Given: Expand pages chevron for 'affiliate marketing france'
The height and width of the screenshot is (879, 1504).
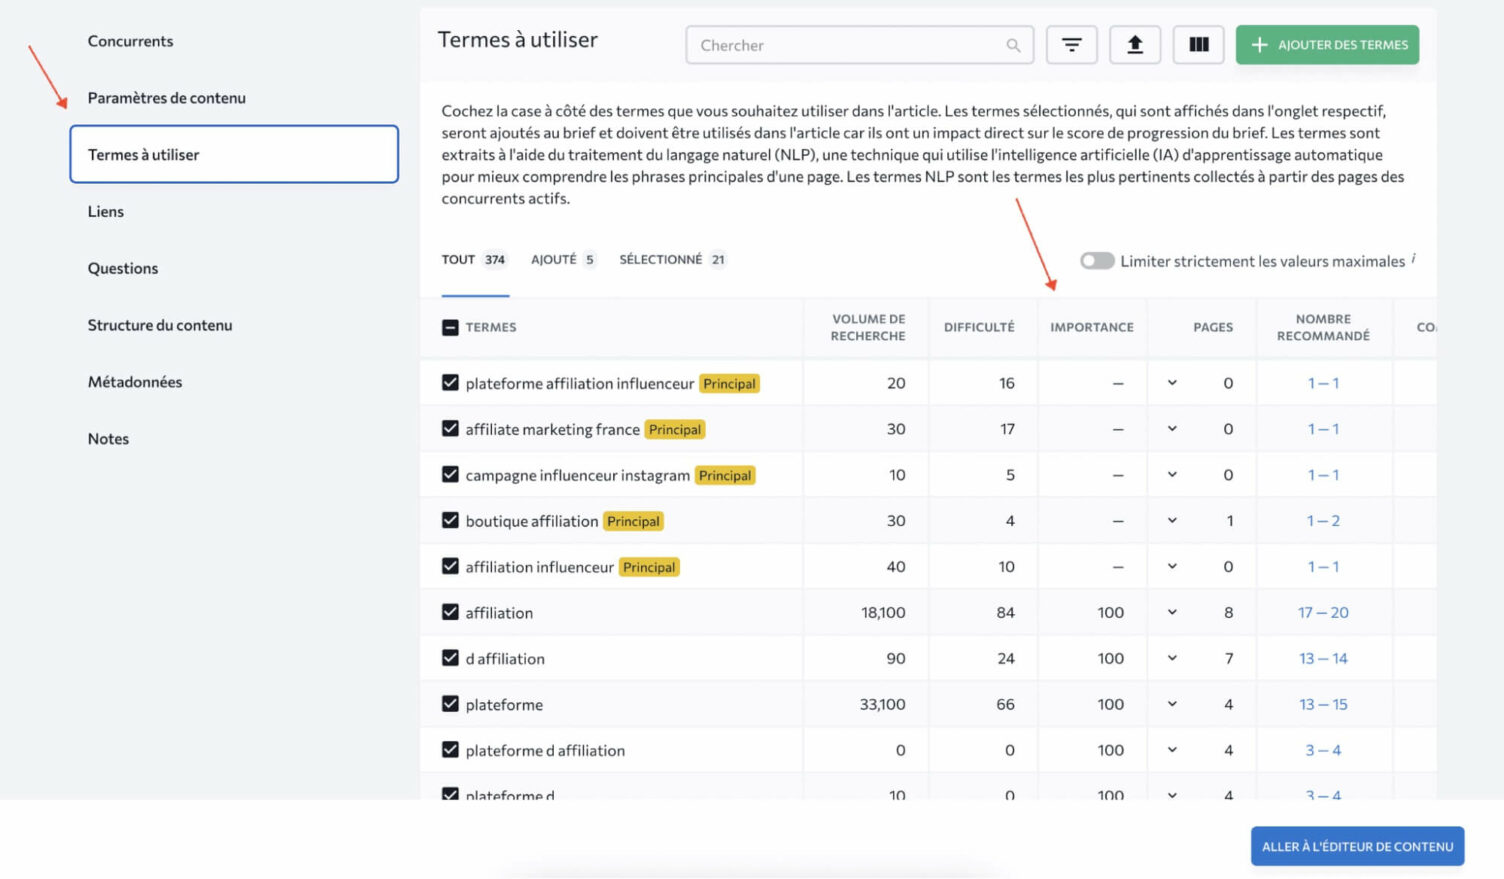Looking at the screenshot, I should pyautogui.click(x=1172, y=429).
